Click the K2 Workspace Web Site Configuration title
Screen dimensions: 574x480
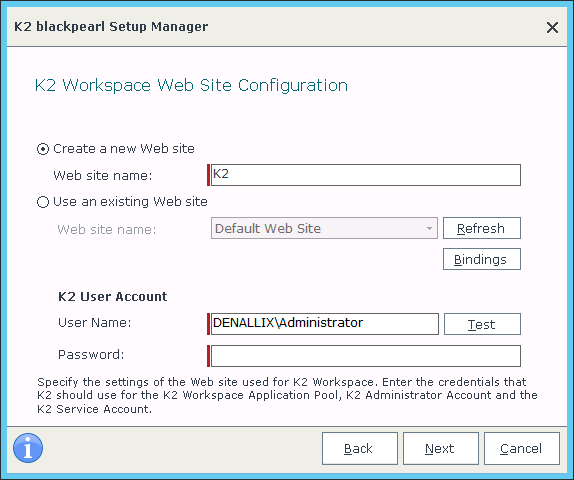point(191,86)
